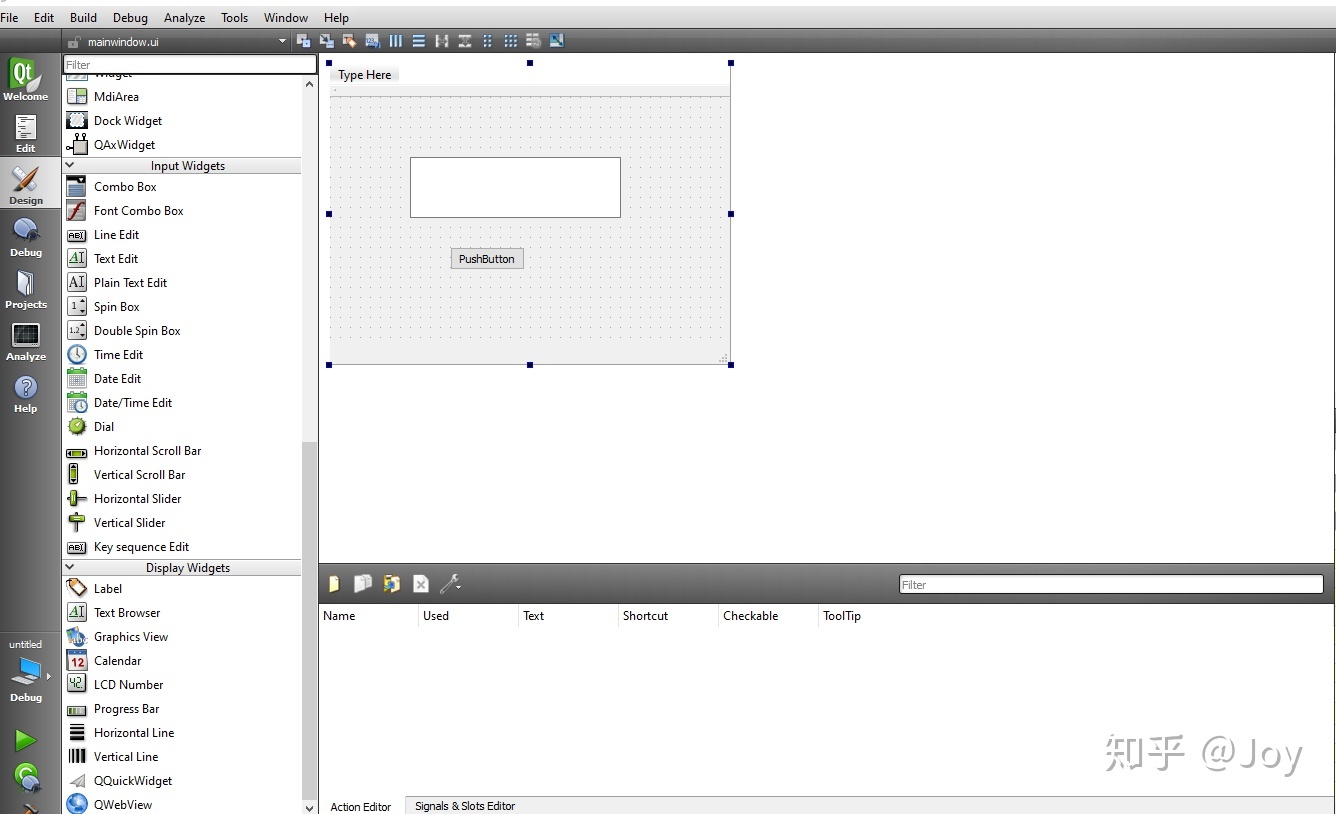
Task: Select the Design mode icon
Action: (x=25, y=185)
